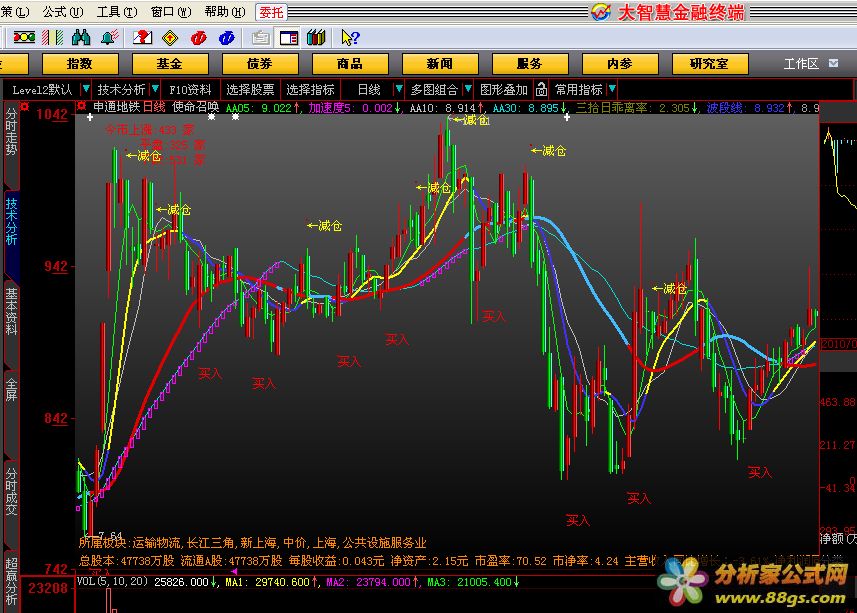The width and height of the screenshot is (857, 613).
Task: Switch to the 分时成交 side tab
Action: (x=11, y=491)
